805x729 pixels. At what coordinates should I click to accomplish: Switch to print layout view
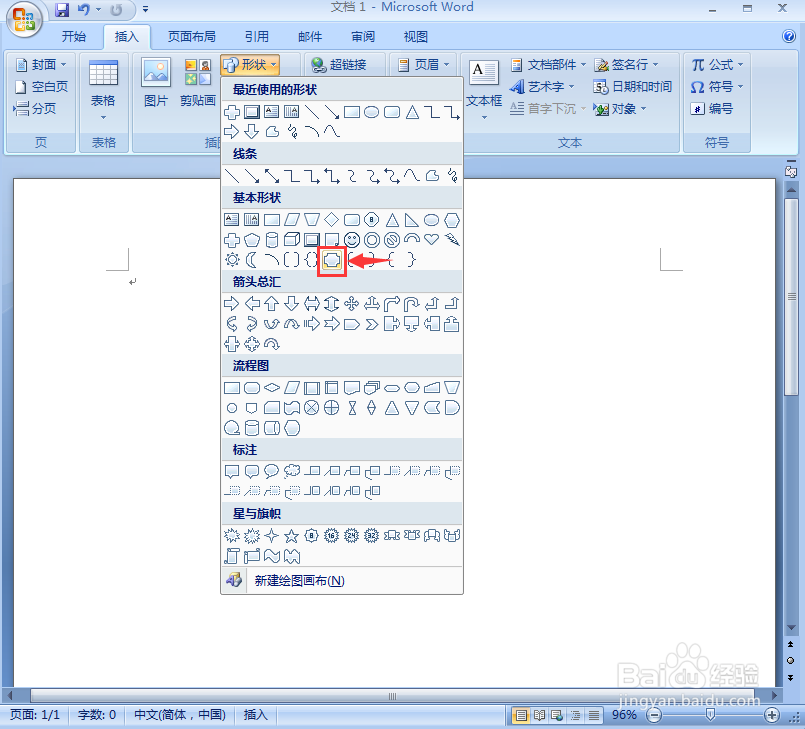click(521, 715)
